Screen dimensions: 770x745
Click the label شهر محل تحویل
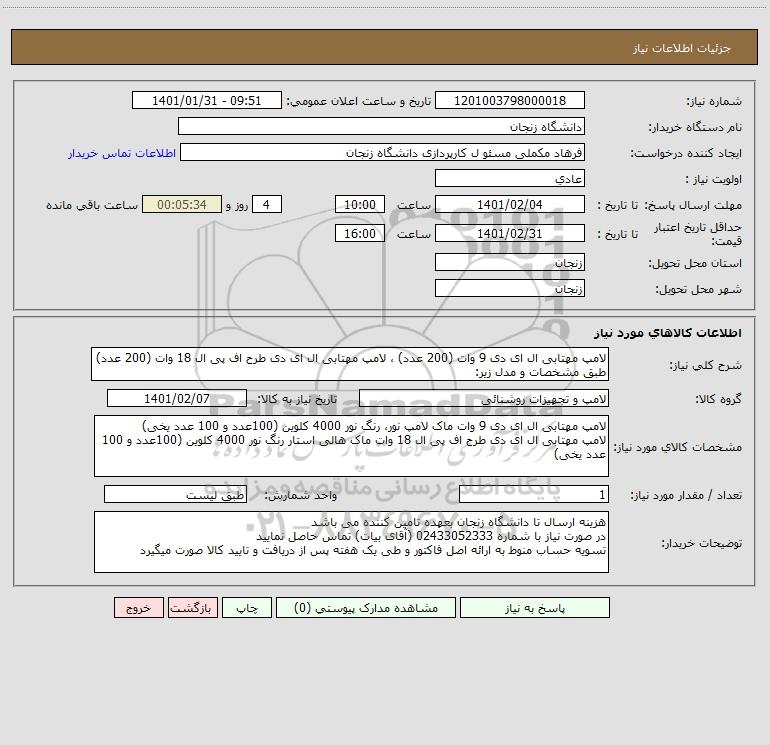coord(698,289)
